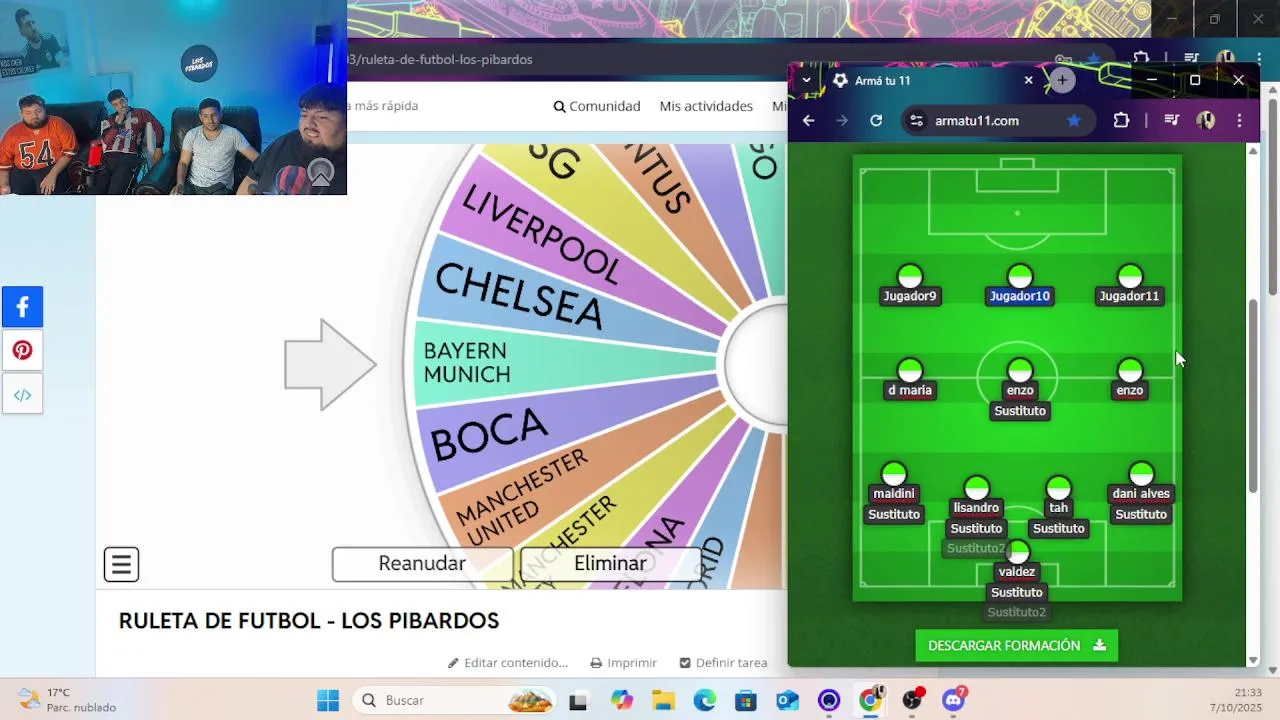Select the Jugador11 player label
1280x720 pixels.
coord(1129,296)
